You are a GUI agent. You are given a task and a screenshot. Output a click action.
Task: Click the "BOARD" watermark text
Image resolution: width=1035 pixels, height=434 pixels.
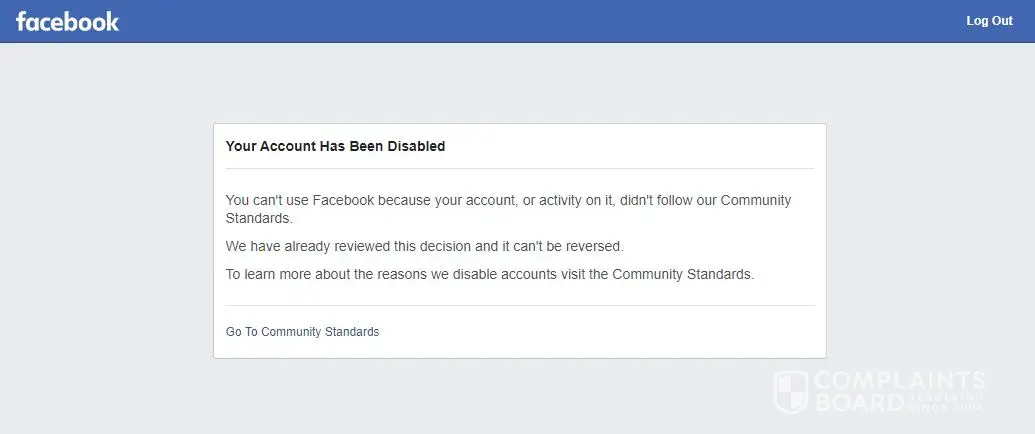point(856,401)
